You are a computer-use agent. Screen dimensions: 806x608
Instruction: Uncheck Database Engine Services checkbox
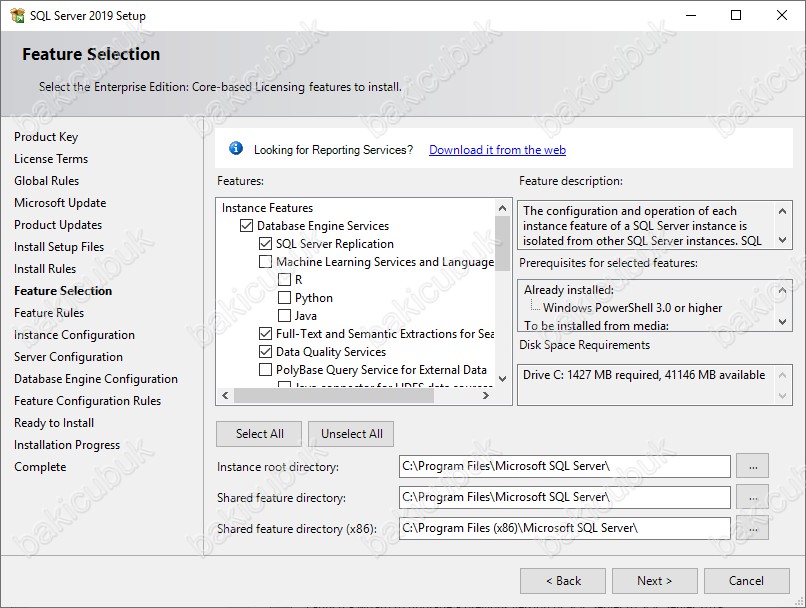[x=246, y=226]
